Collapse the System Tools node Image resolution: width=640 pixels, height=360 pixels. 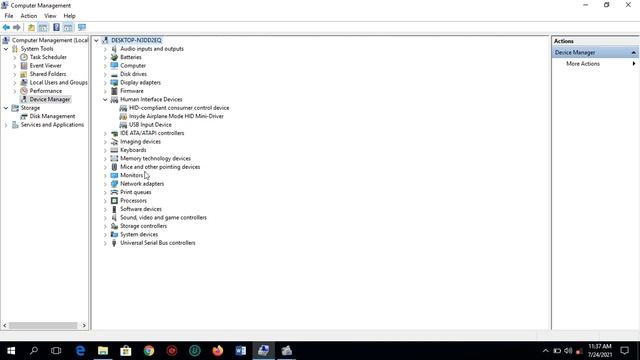[x=6, y=49]
